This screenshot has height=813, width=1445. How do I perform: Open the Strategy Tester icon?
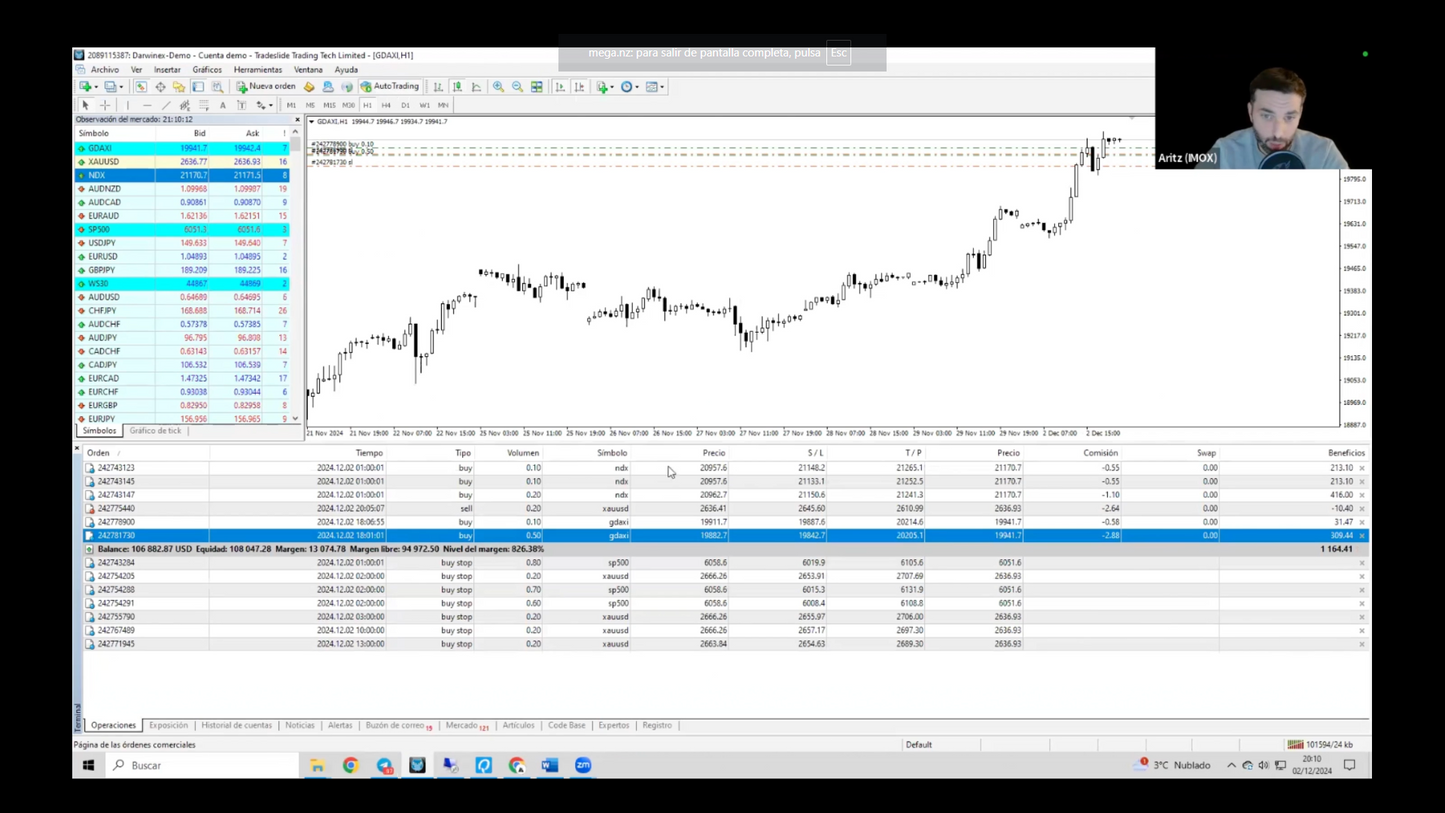click(x=217, y=87)
